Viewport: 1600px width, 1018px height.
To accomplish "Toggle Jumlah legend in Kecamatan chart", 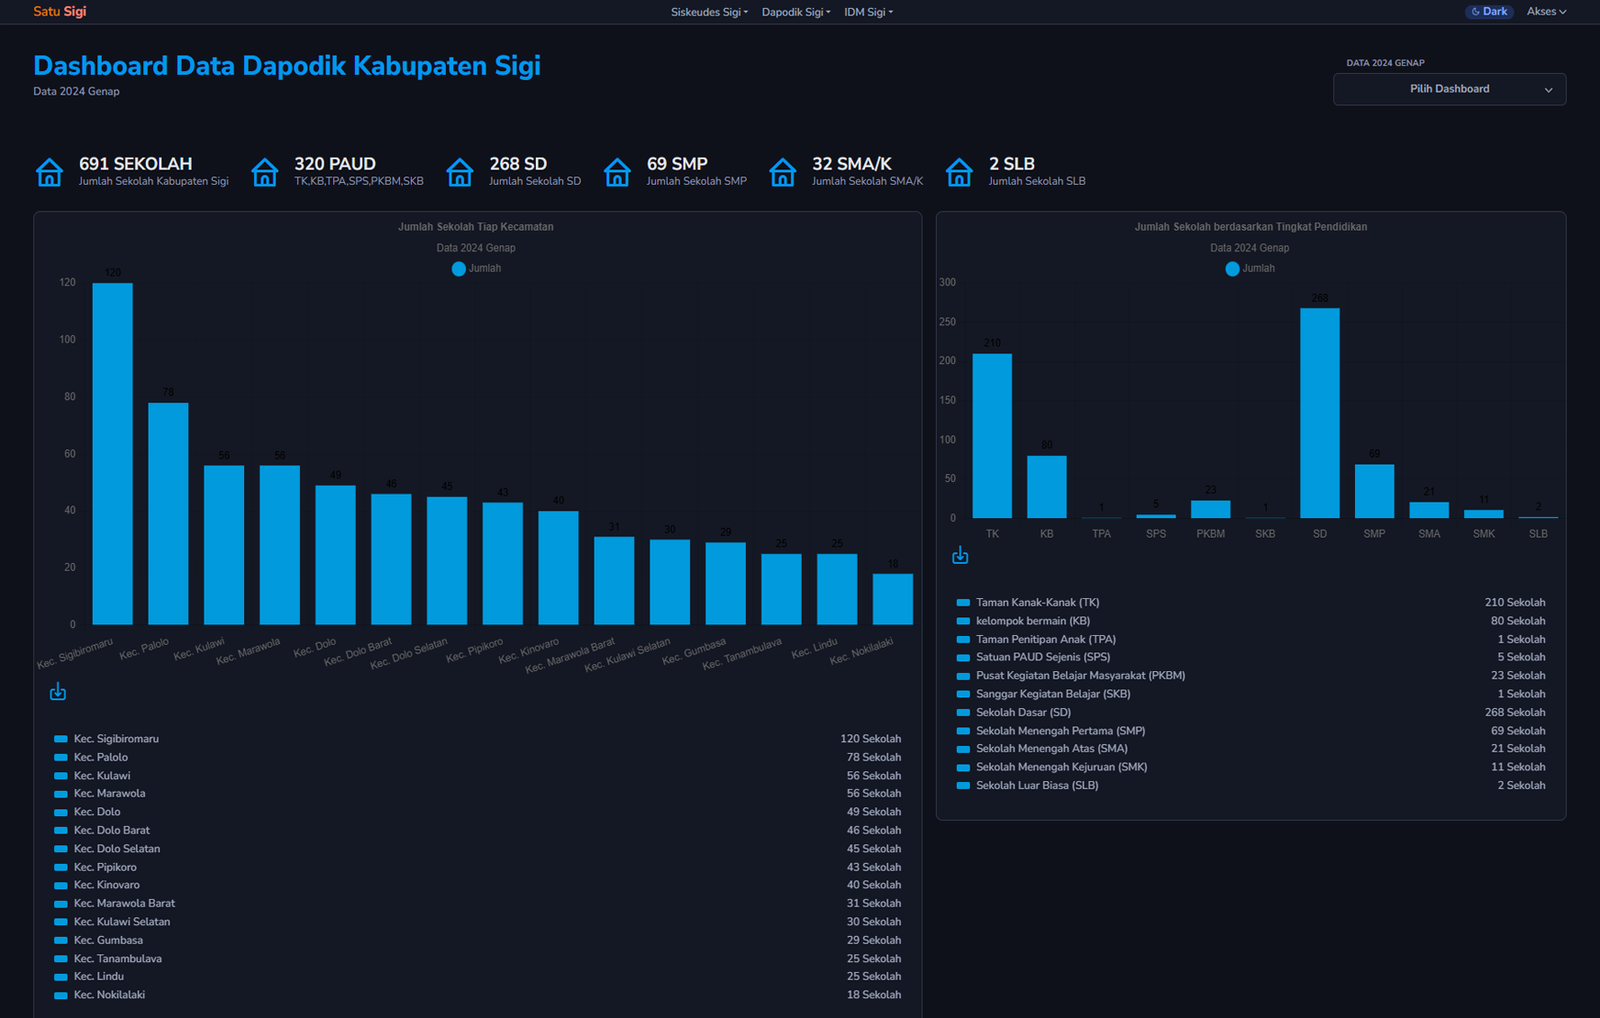I will tap(476, 268).
